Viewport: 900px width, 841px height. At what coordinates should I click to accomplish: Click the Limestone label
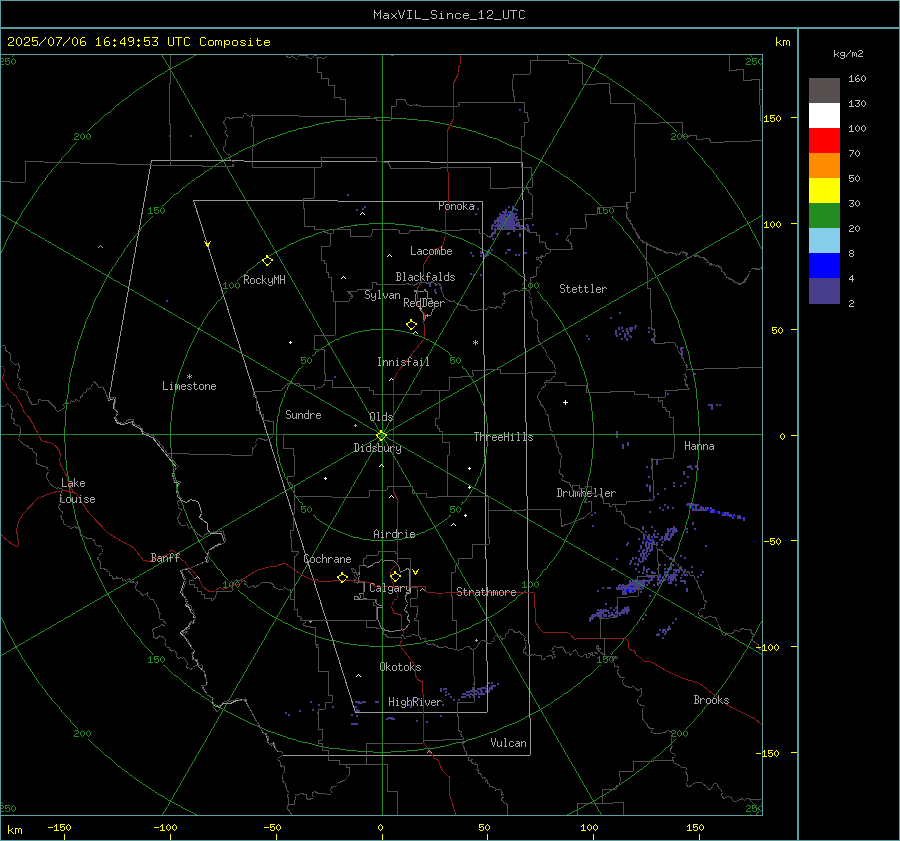pyautogui.click(x=189, y=386)
